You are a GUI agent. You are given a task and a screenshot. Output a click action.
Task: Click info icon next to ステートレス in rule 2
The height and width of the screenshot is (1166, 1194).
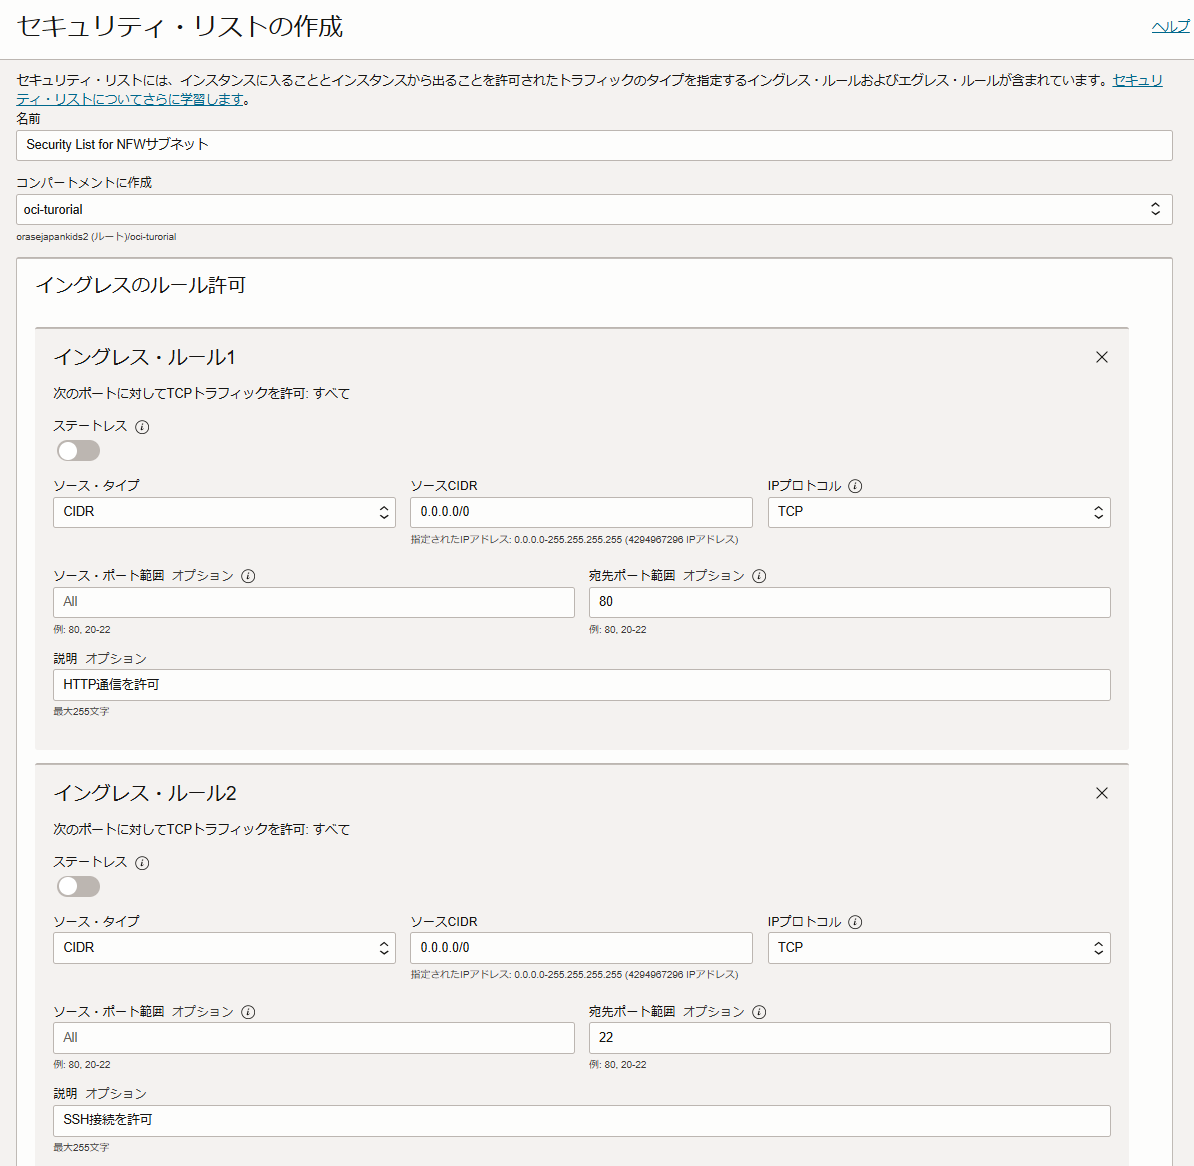point(142,863)
